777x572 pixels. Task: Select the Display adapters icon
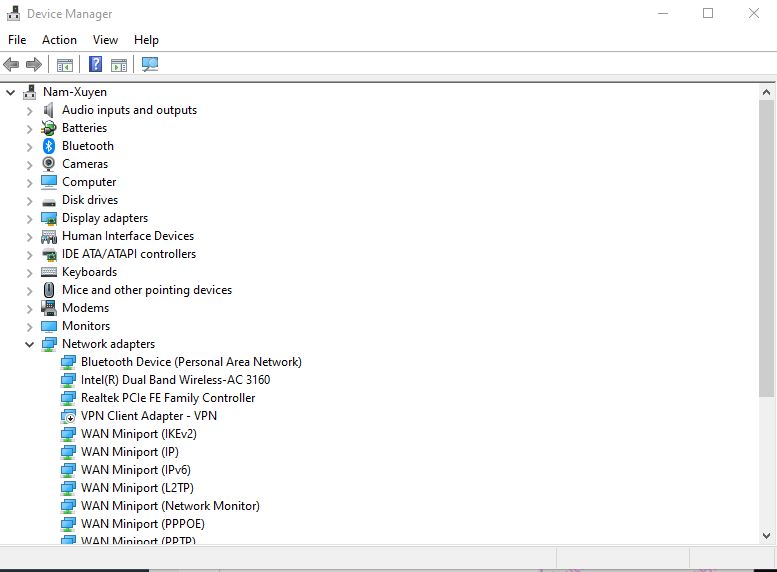click(x=49, y=218)
